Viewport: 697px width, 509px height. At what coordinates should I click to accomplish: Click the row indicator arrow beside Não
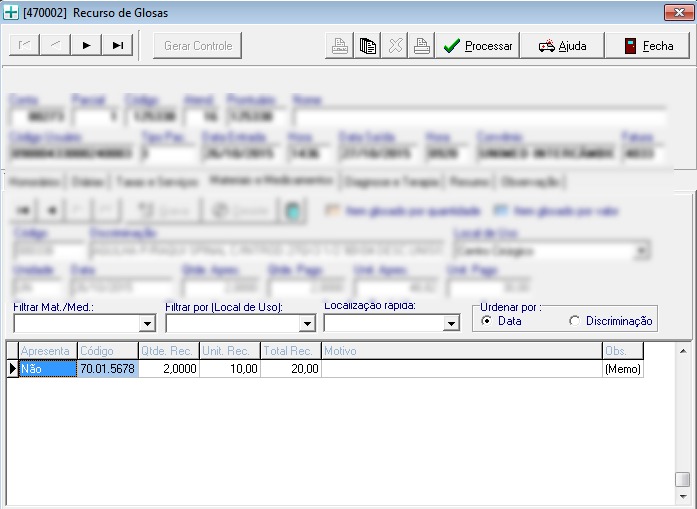[x=12, y=369]
